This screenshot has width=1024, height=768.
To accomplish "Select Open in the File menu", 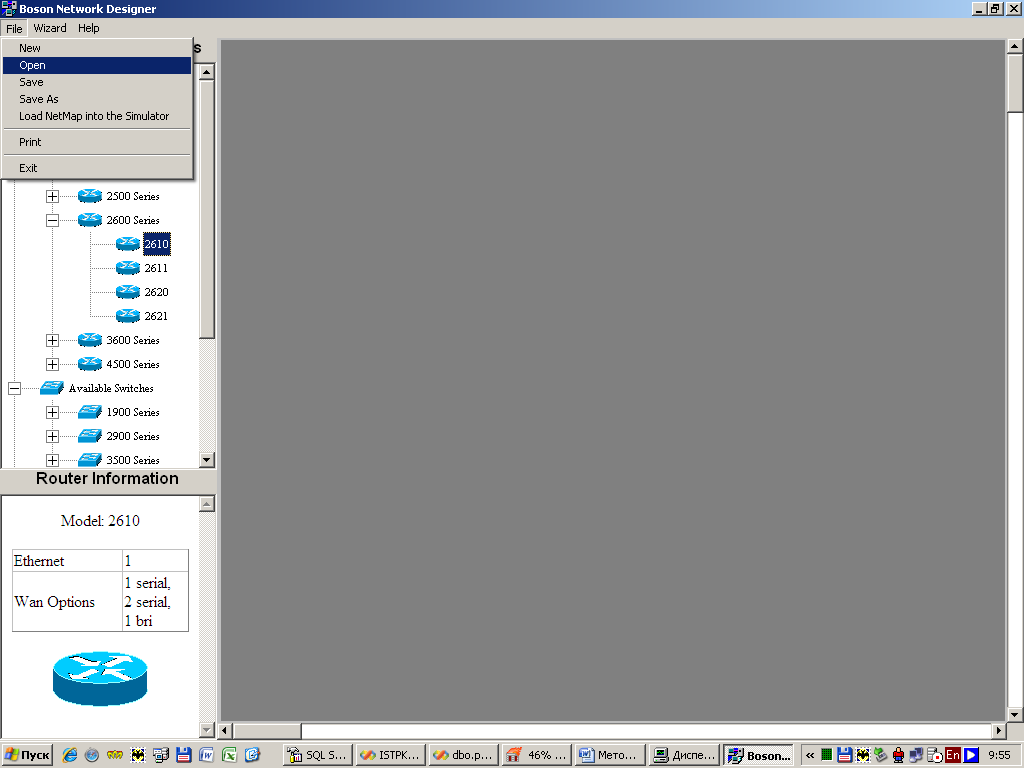I will pyautogui.click(x=97, y=65).
